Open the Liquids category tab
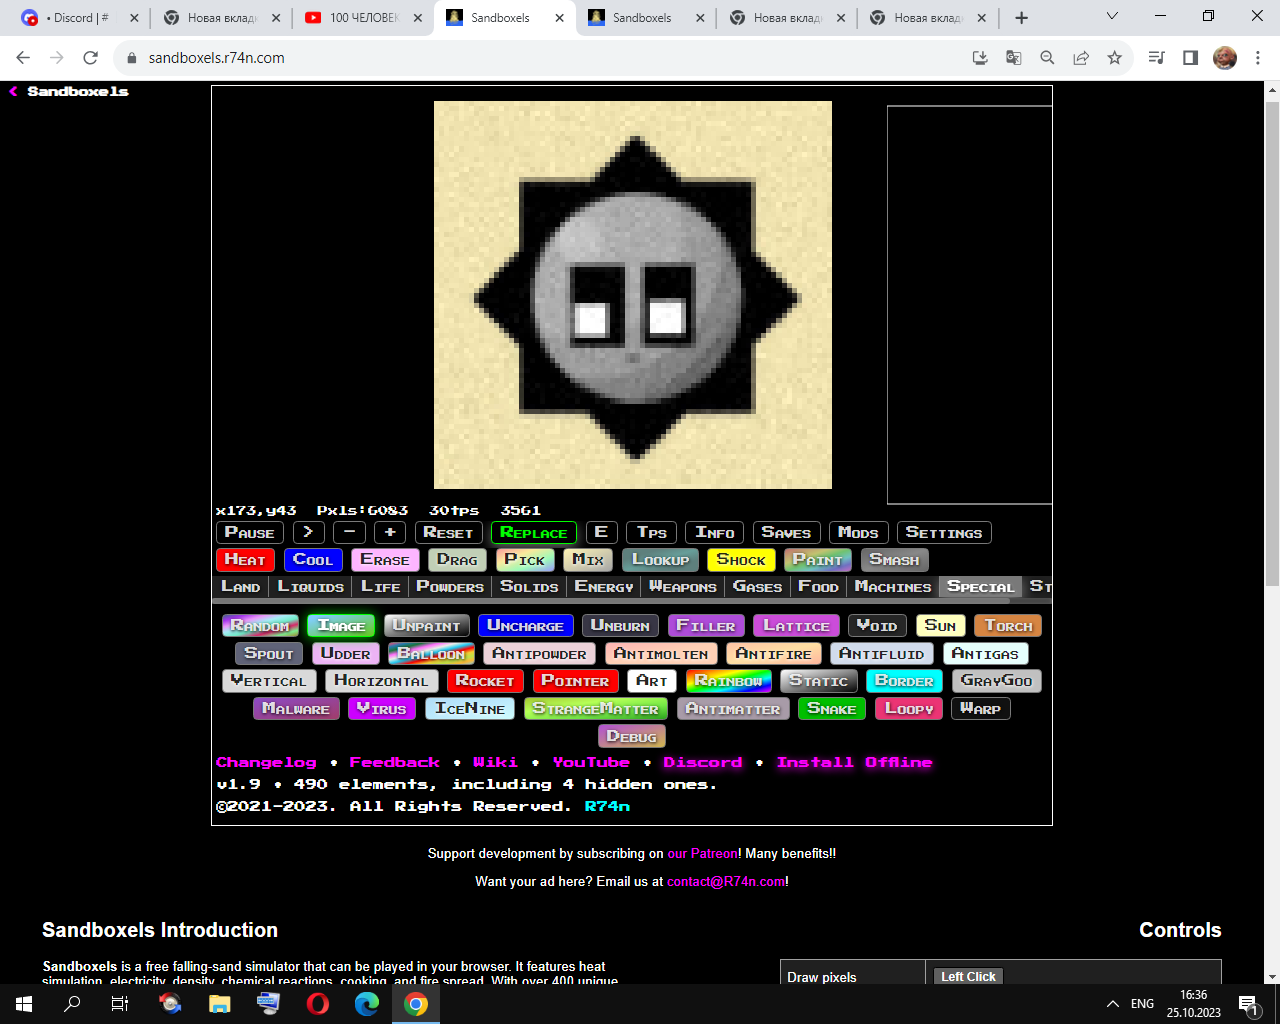 (310, 587)
